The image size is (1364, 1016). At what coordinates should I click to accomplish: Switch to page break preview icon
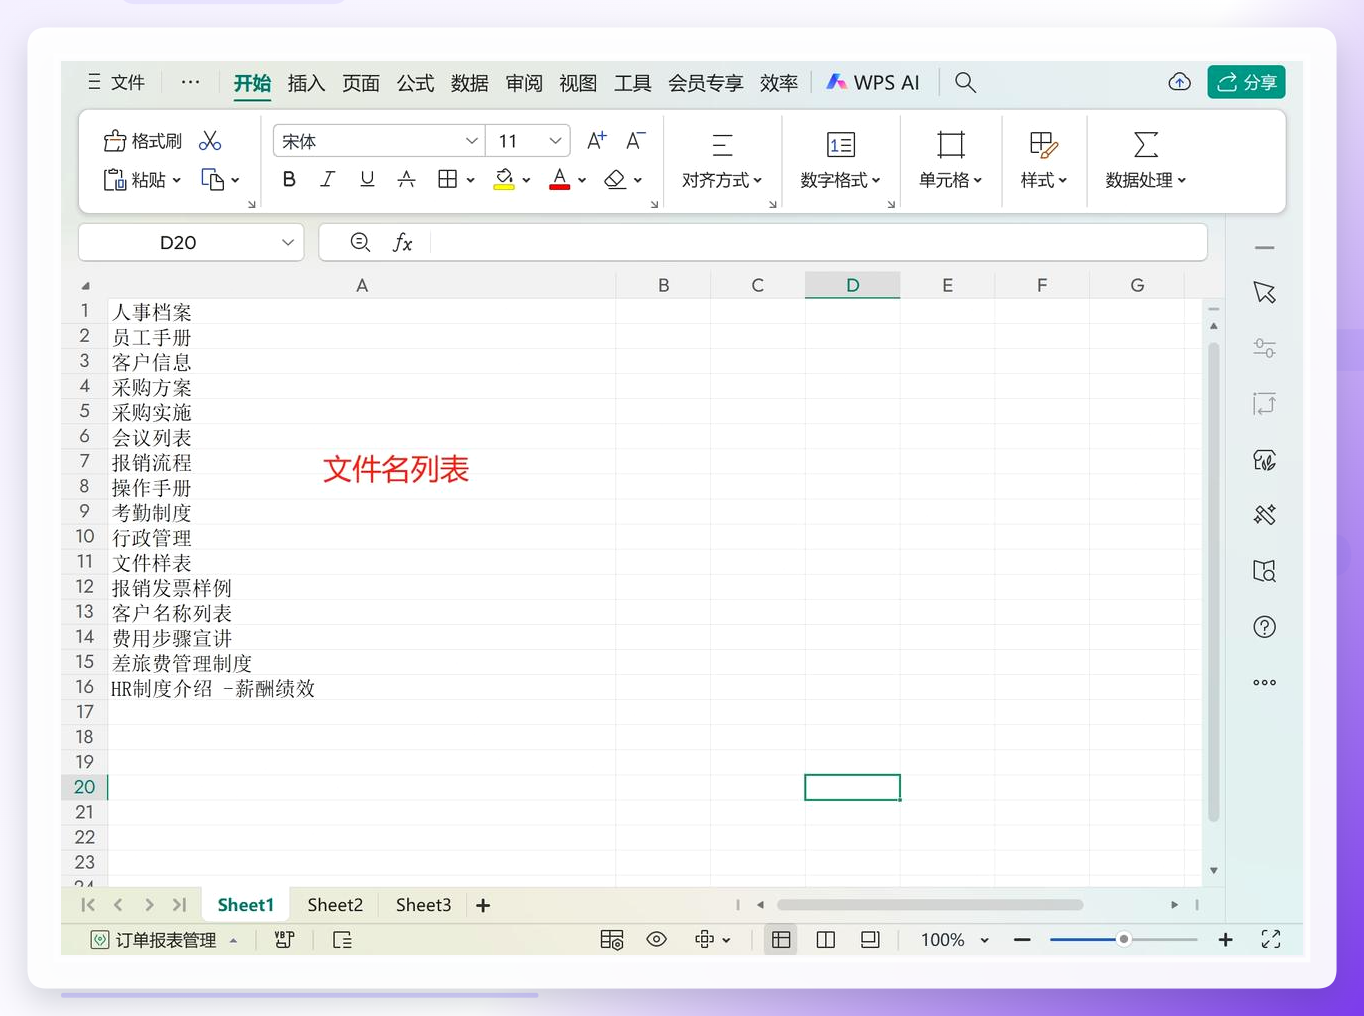coord(825,940)
